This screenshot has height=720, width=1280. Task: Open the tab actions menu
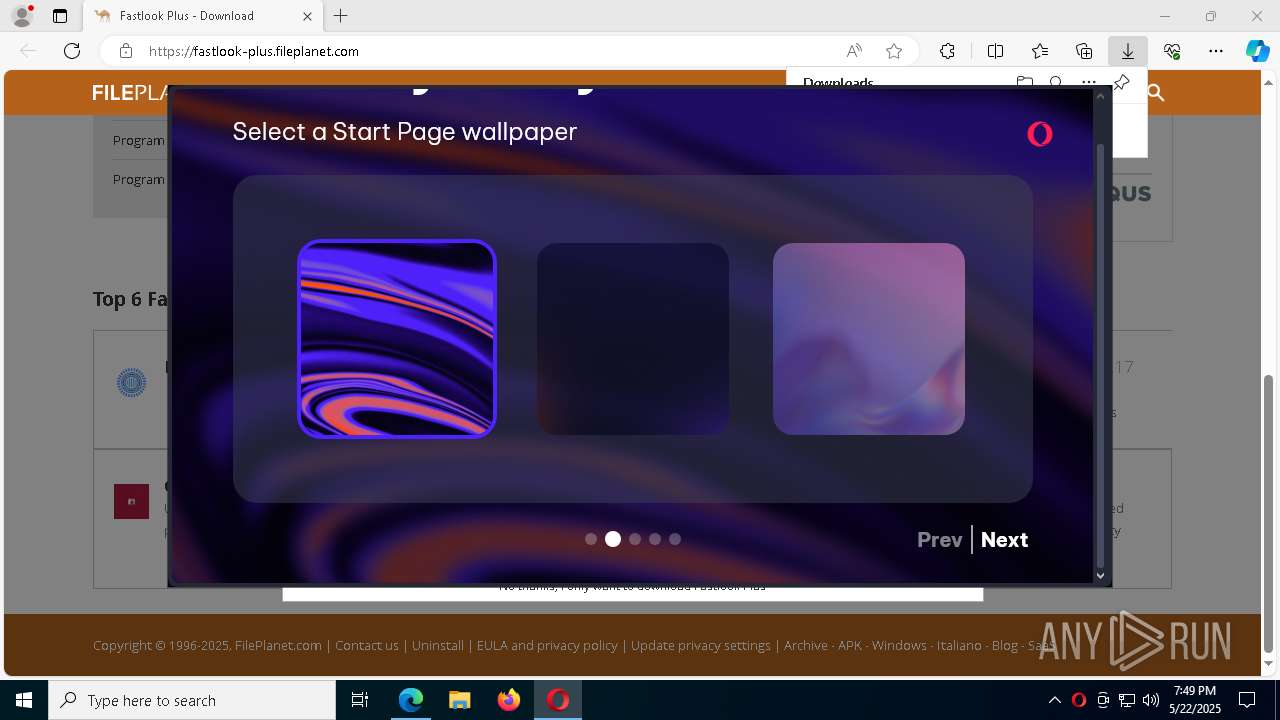60,16
